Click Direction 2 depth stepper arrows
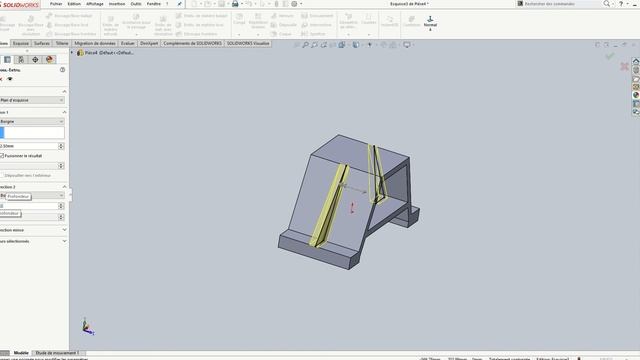The image size is (640, 360). point(61,206)
